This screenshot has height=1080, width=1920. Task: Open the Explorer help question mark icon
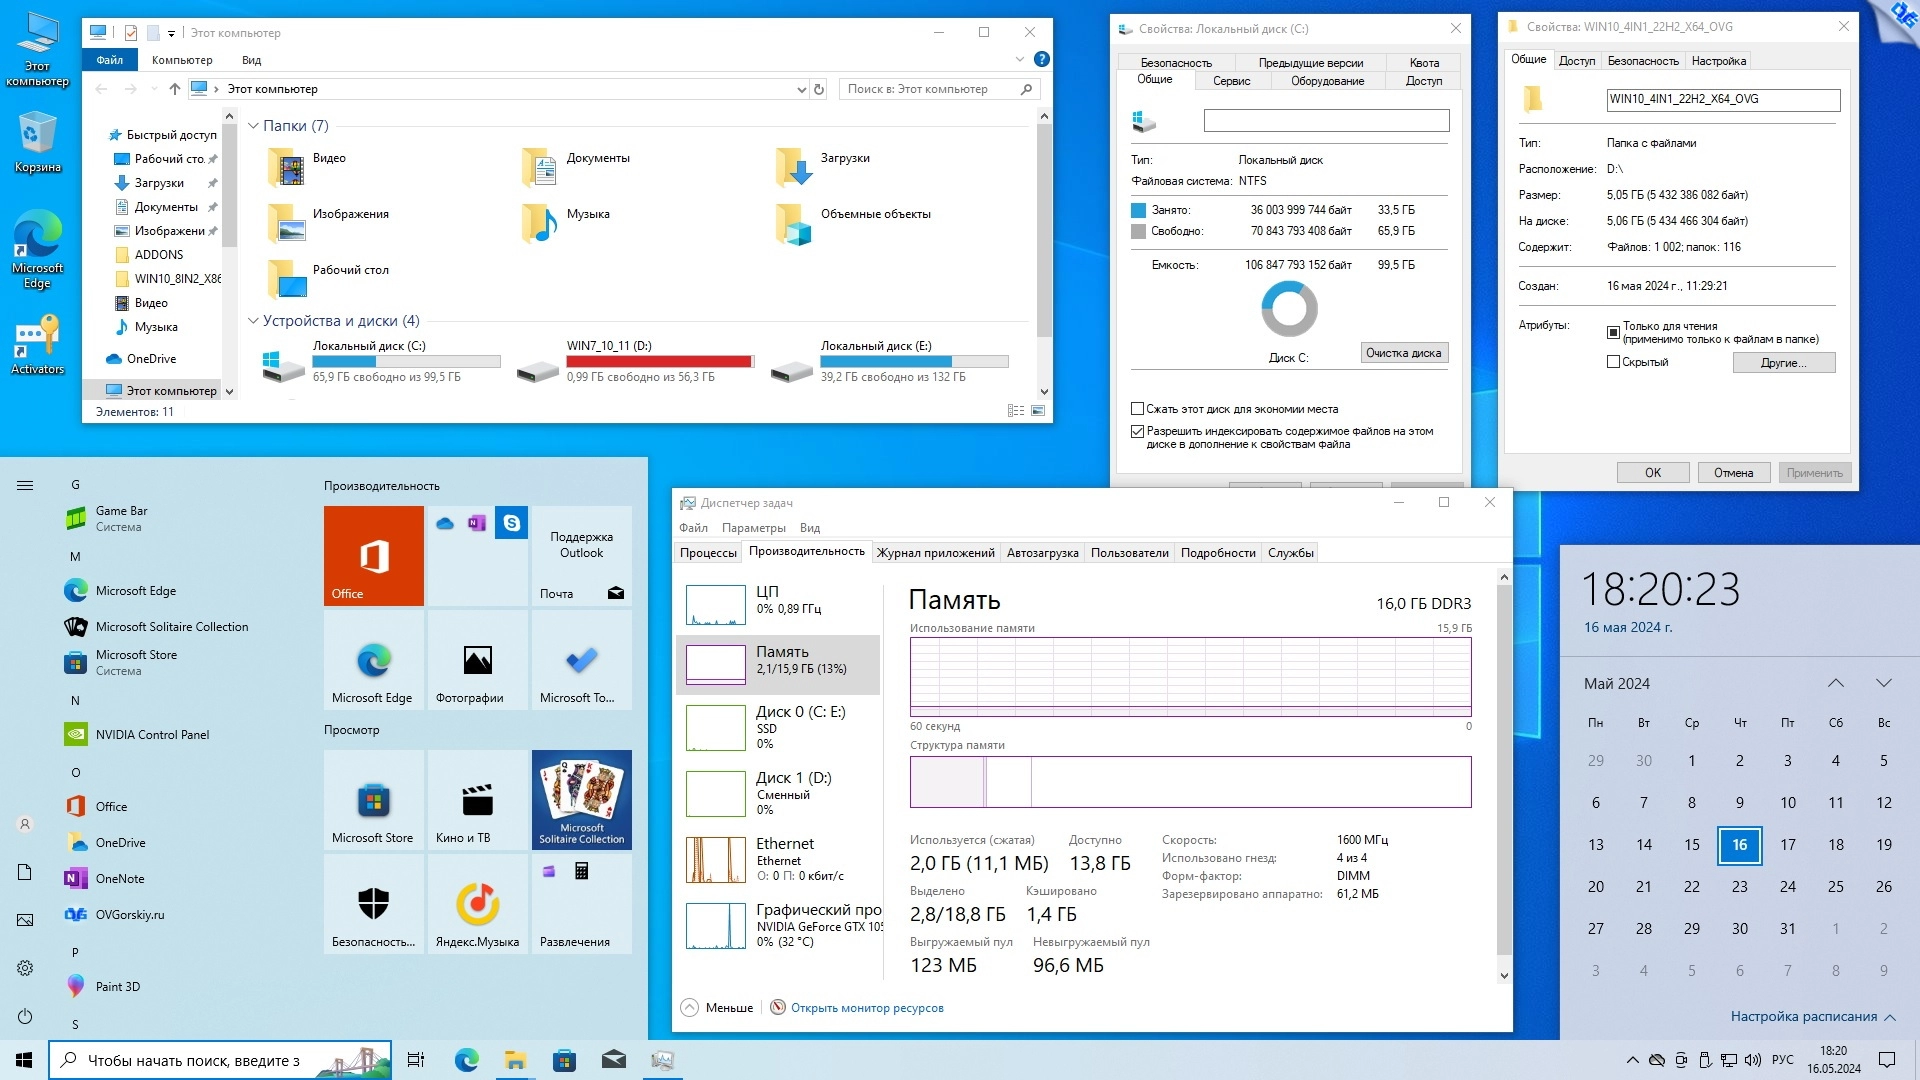click(x=1041, y=60)
